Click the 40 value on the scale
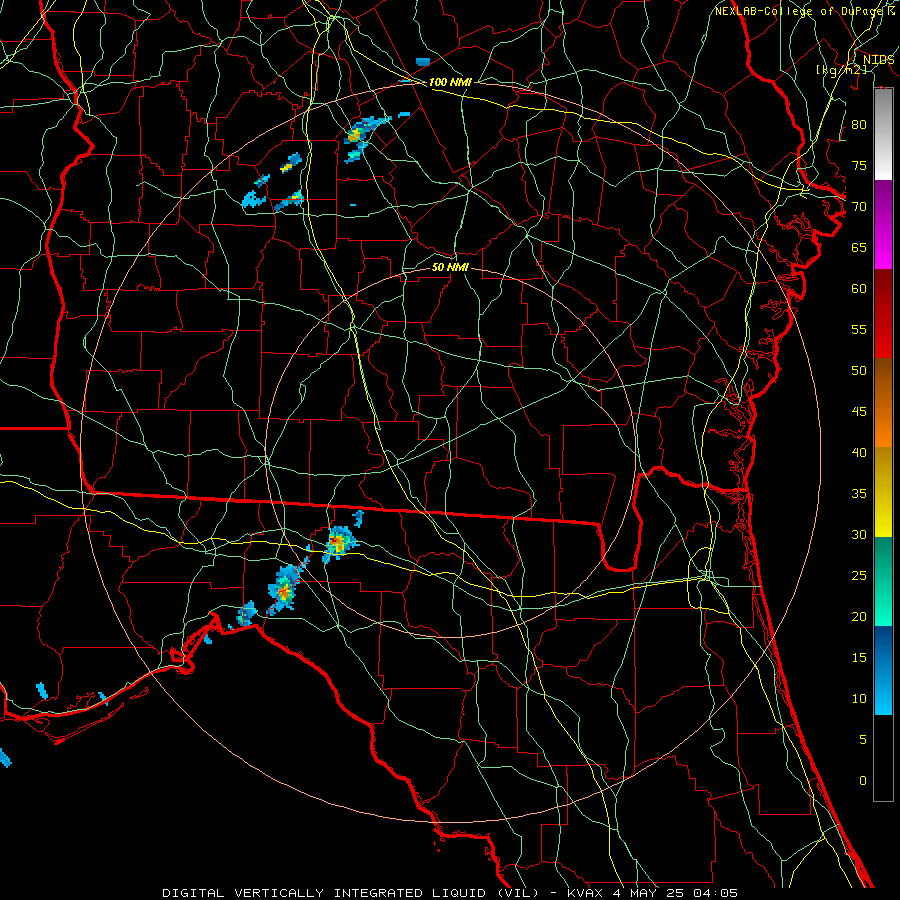900x900 pixels. pos(859,453)
